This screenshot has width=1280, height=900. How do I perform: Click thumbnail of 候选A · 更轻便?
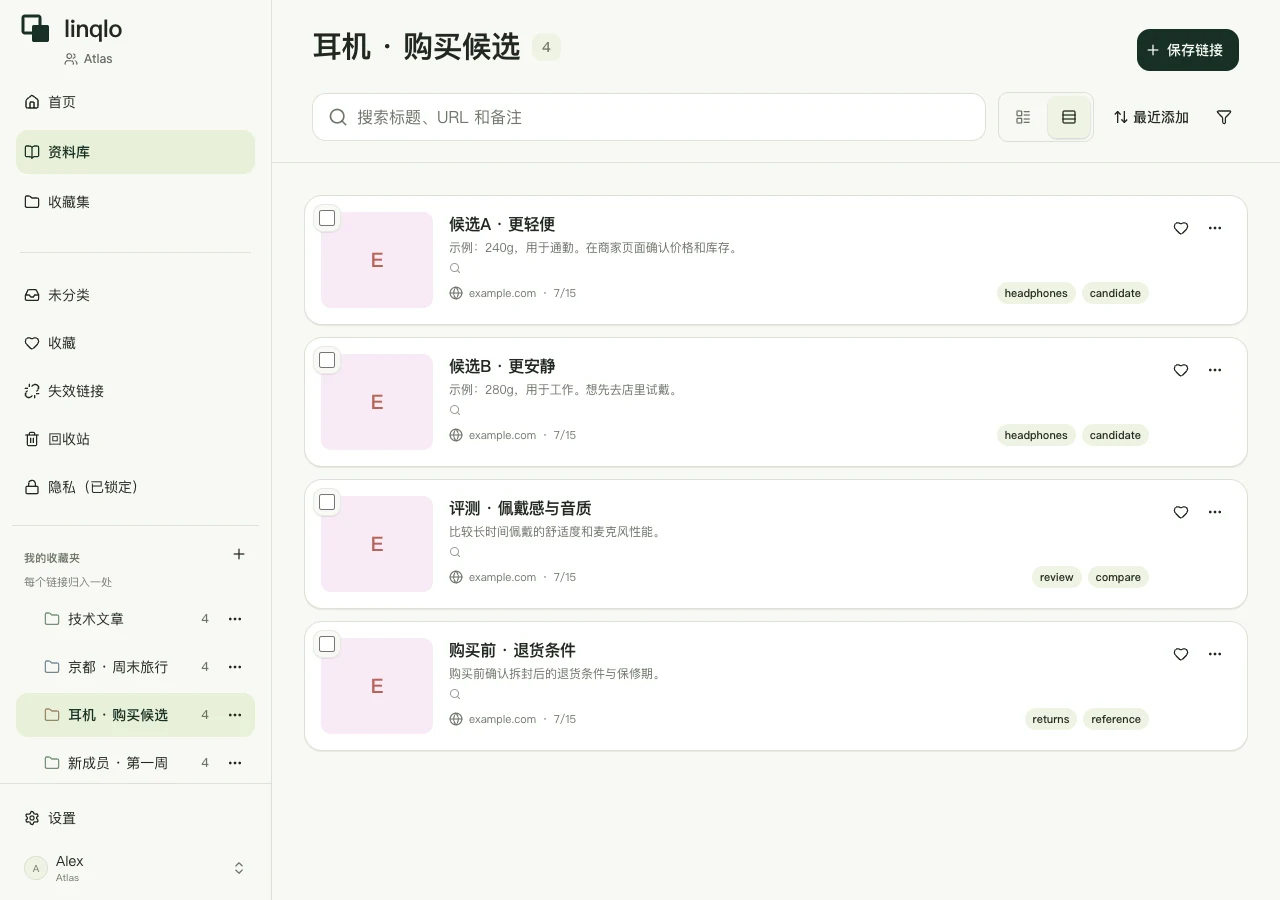[x=377, y=260]
